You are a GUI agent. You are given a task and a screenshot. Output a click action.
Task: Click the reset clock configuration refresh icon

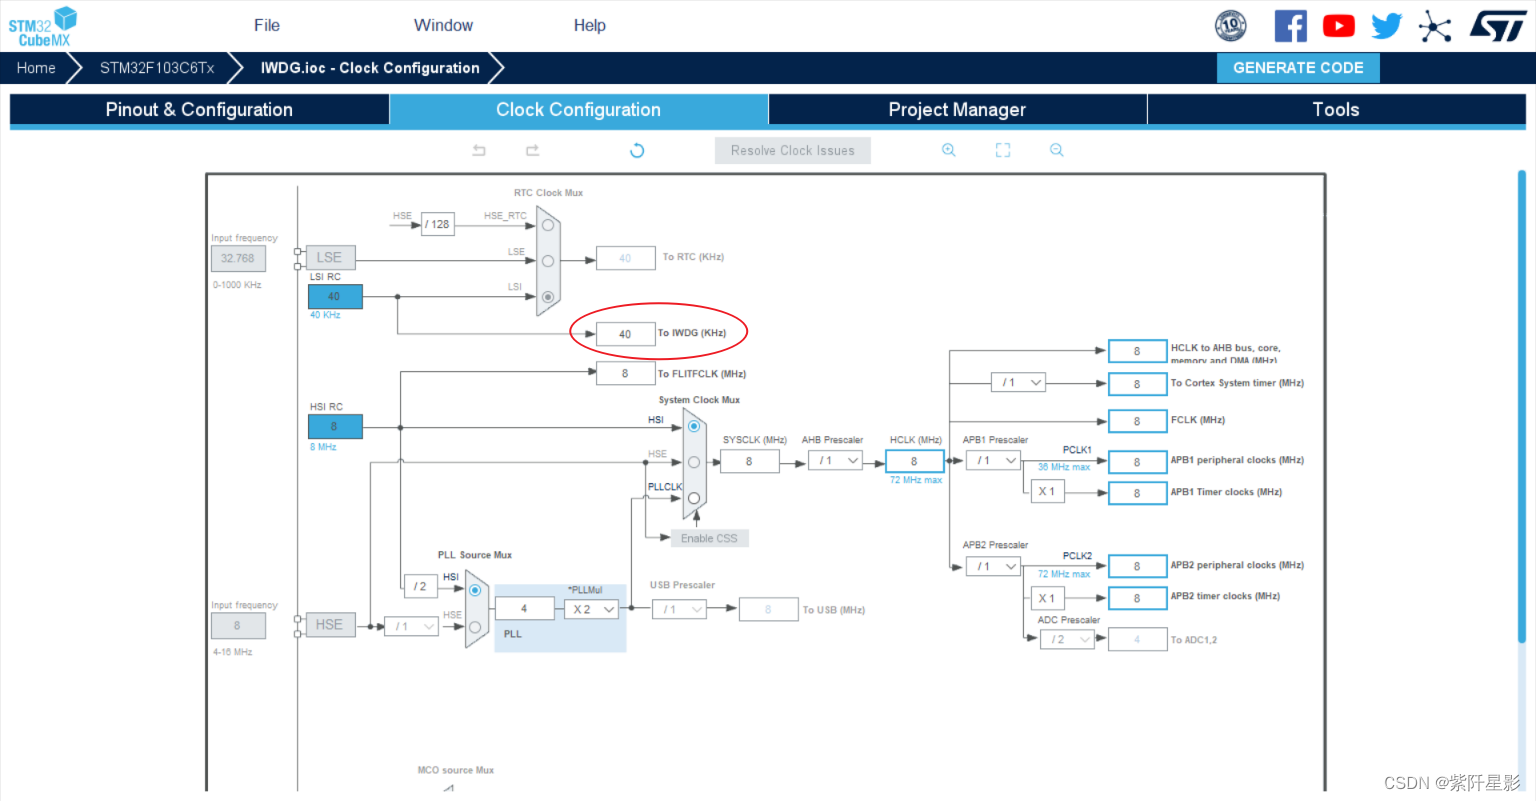coord(637,150)
